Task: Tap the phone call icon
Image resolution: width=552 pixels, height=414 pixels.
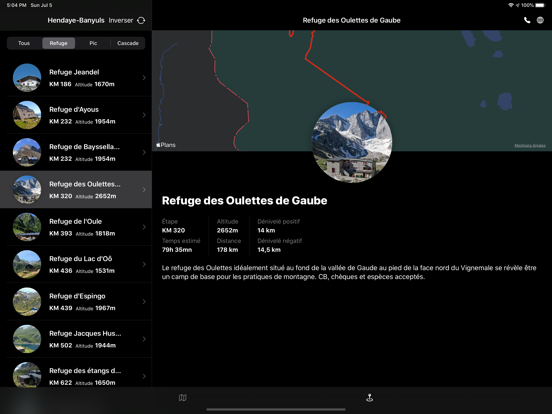Action: (527, 20)
